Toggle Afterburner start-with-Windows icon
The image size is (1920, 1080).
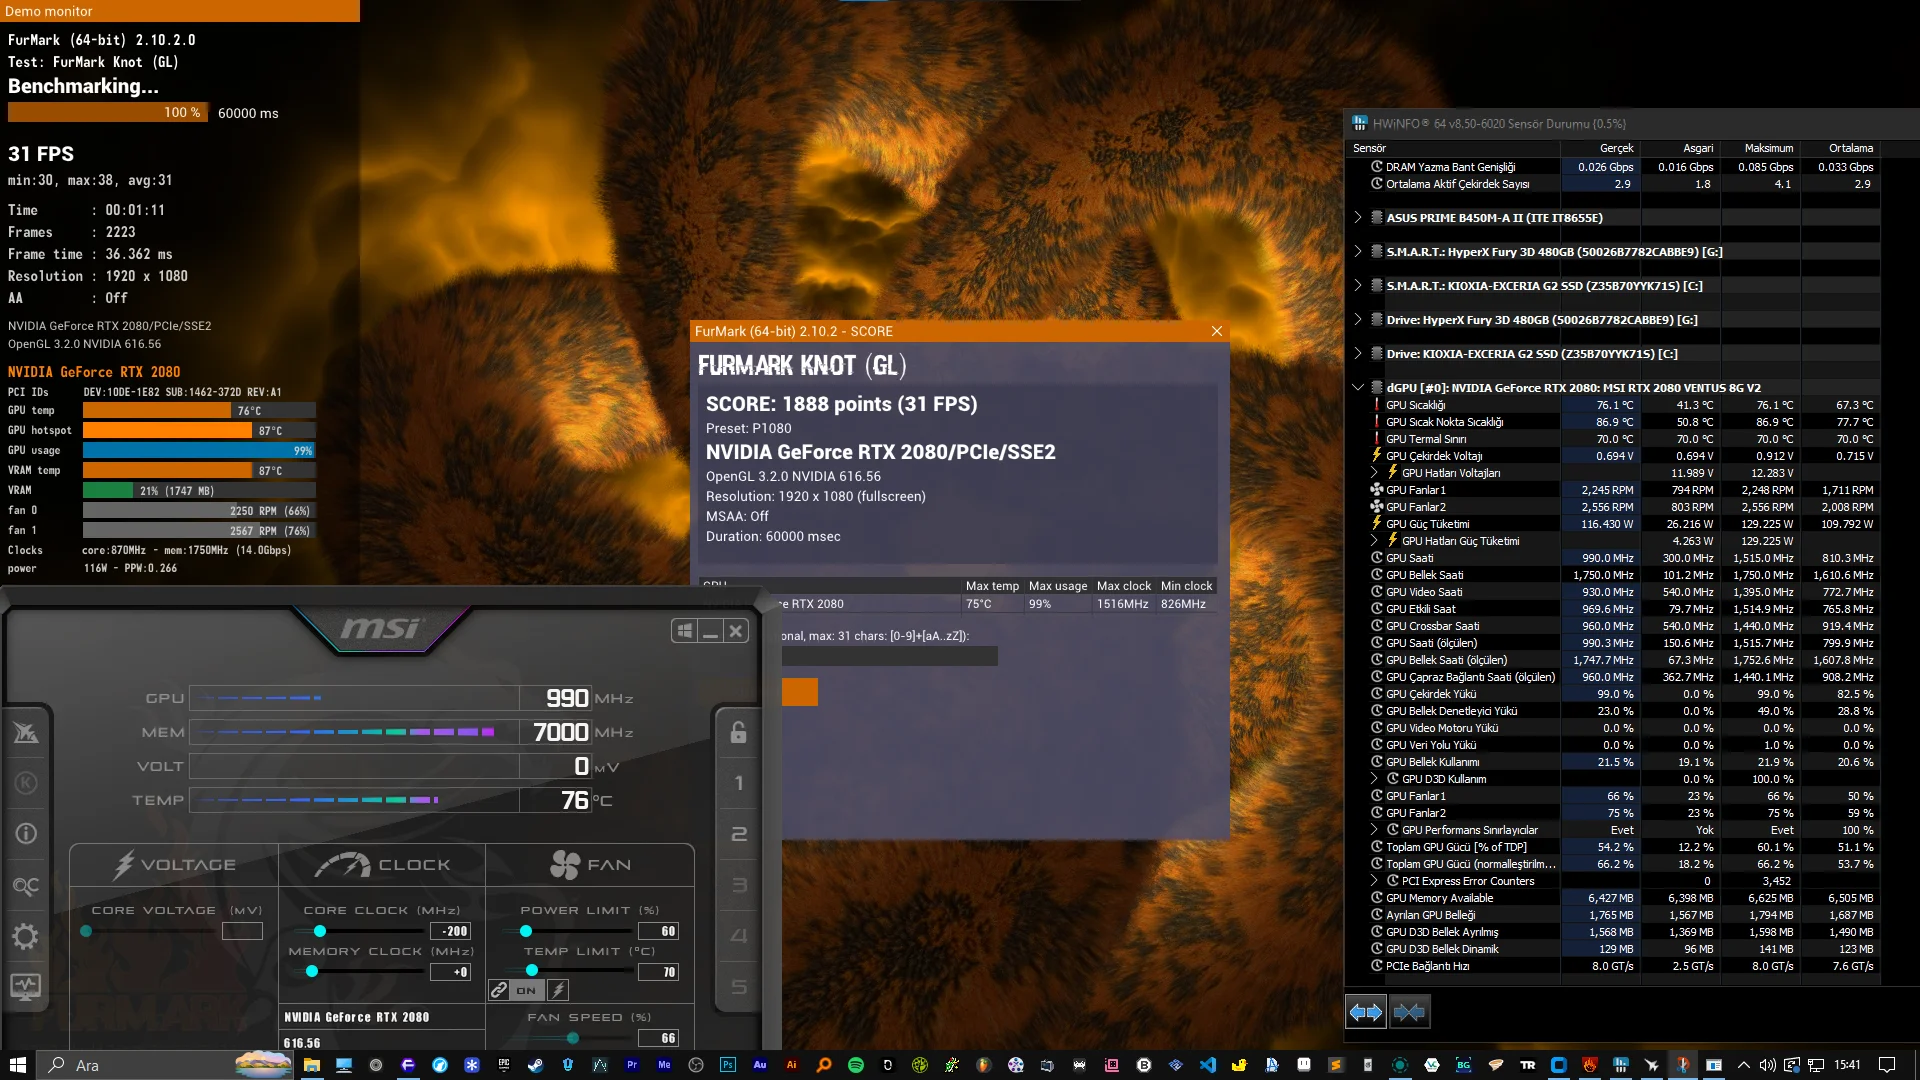685,631
